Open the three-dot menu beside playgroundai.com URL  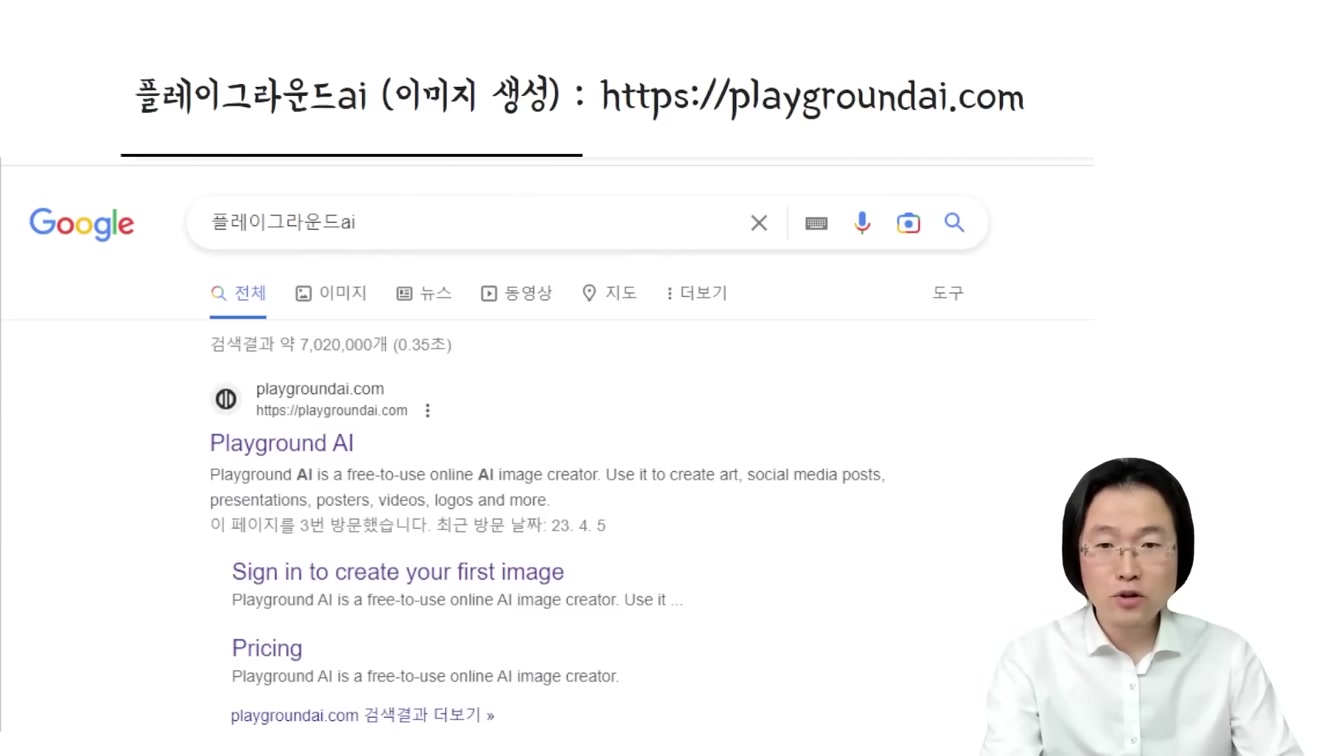pos(427,410)
